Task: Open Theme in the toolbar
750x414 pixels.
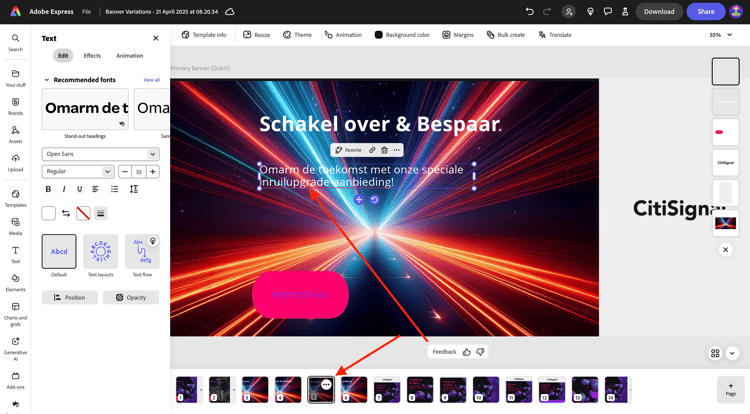Action: coord(297,35)
